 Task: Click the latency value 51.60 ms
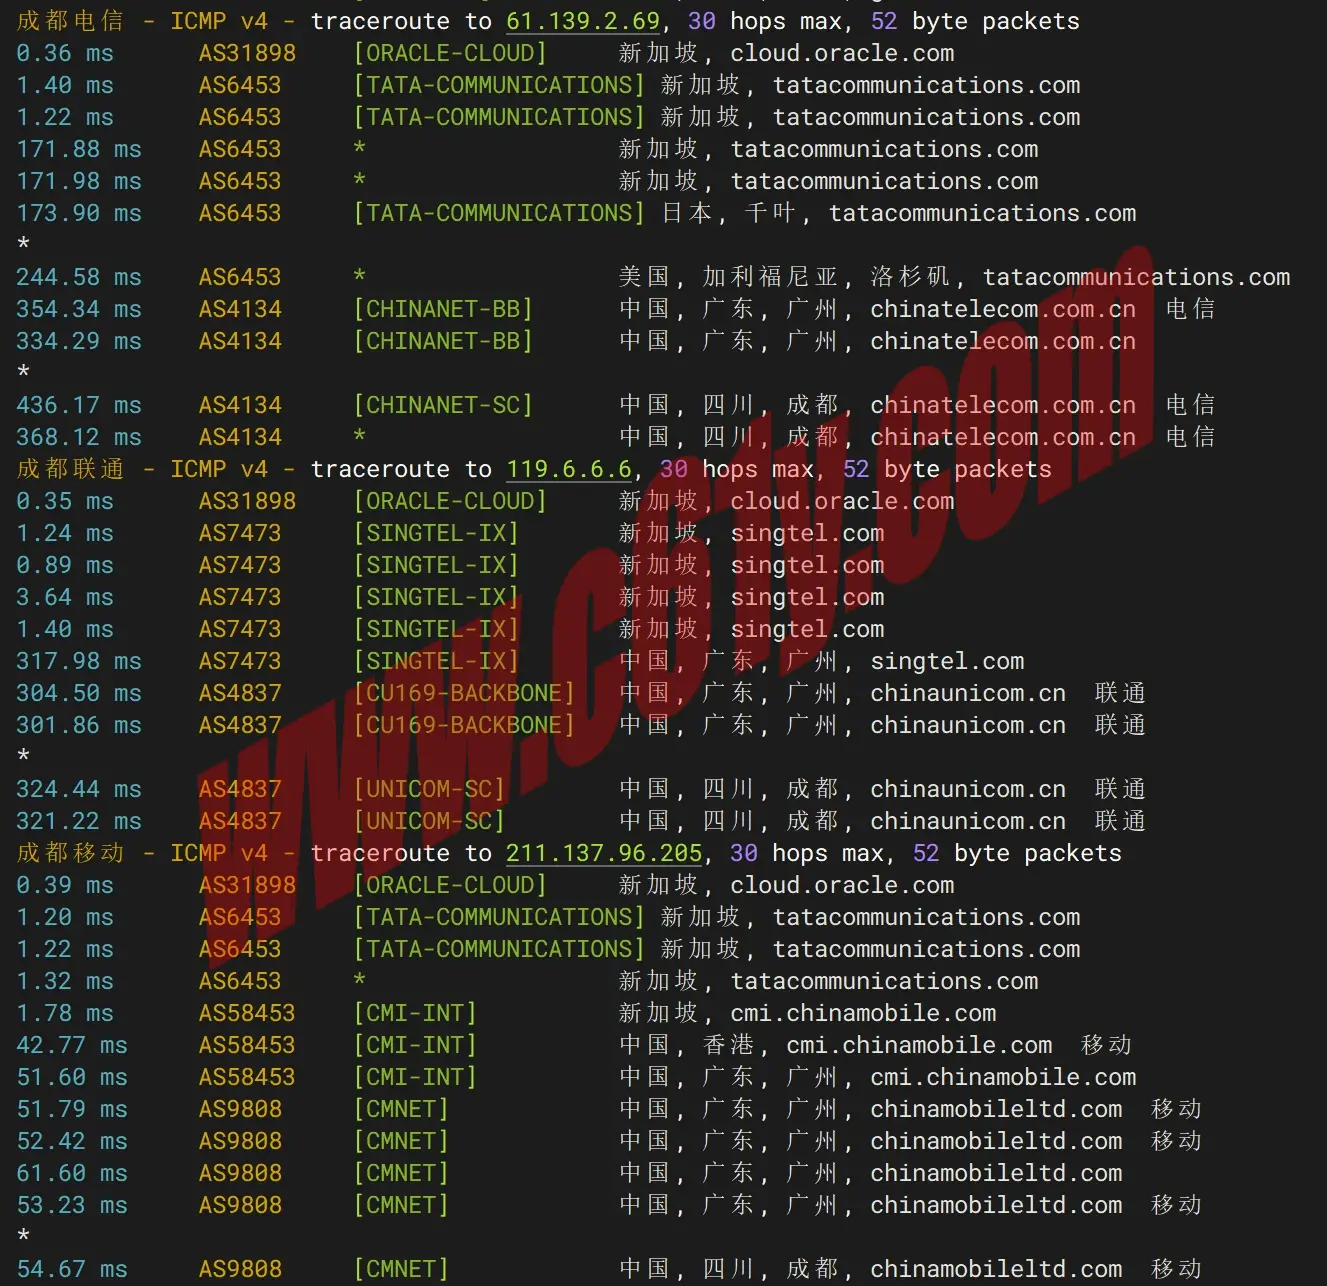click(72, 1077)
